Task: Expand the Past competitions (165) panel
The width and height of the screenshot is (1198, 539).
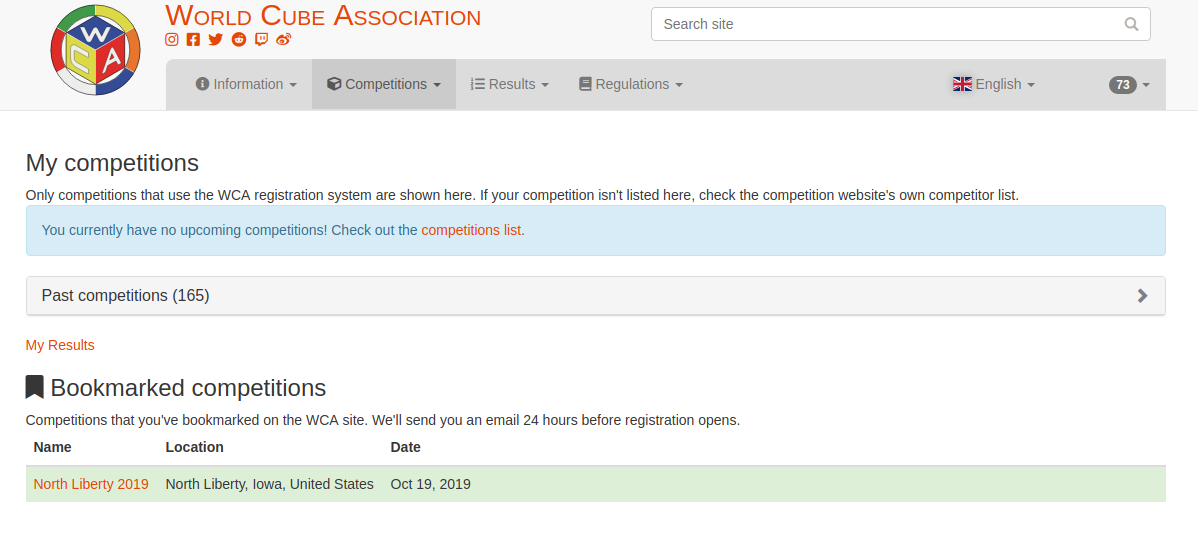Action: 596,295
